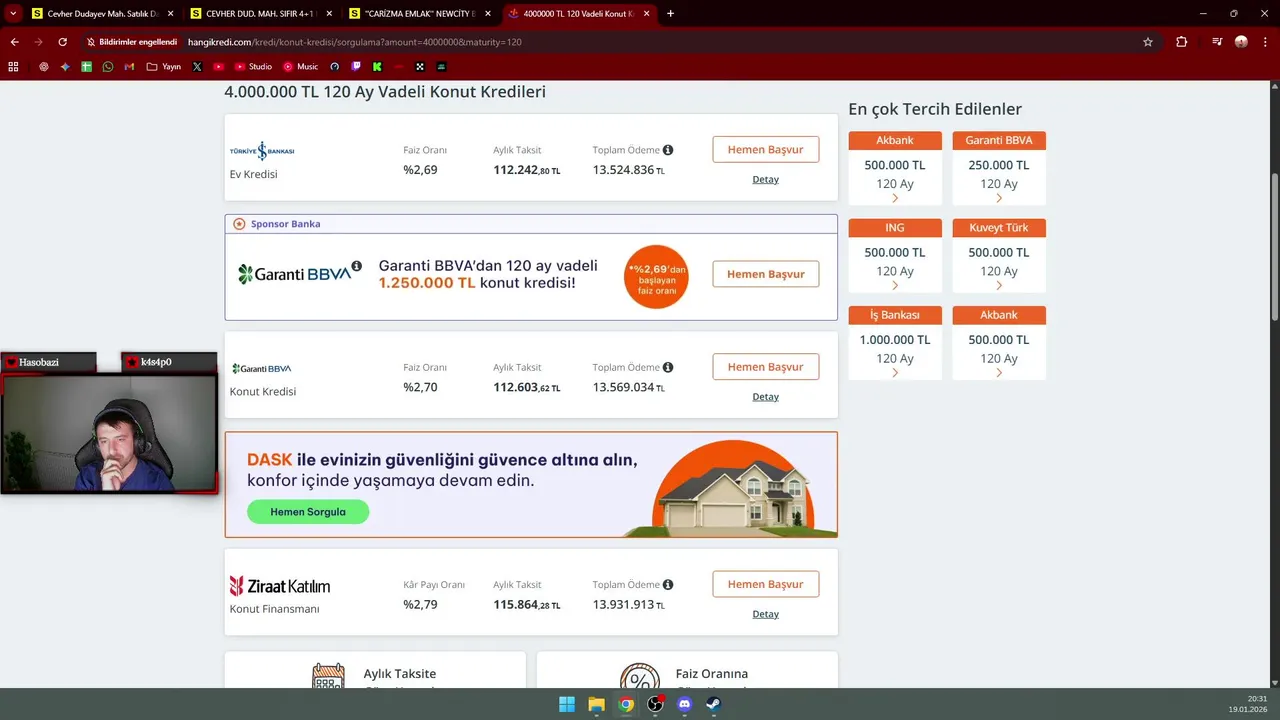Click Hemen Başvur for Türkiye İş Bankası

pos(765,149)
